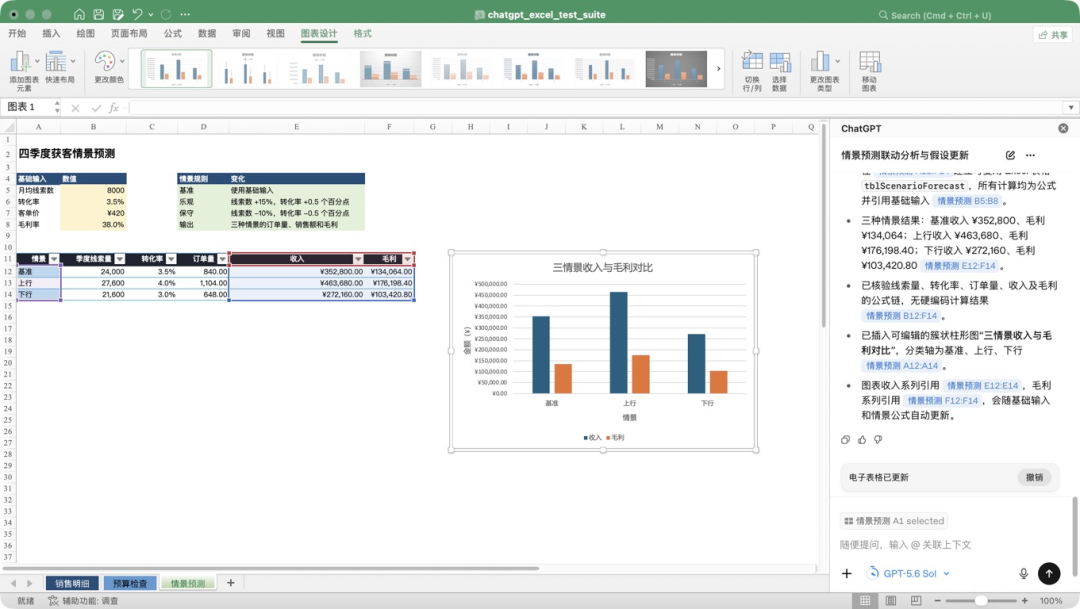The width and height of the screenshot is (1080, 609).
Task: Open Select Data dialog
Action: point(780,71)
